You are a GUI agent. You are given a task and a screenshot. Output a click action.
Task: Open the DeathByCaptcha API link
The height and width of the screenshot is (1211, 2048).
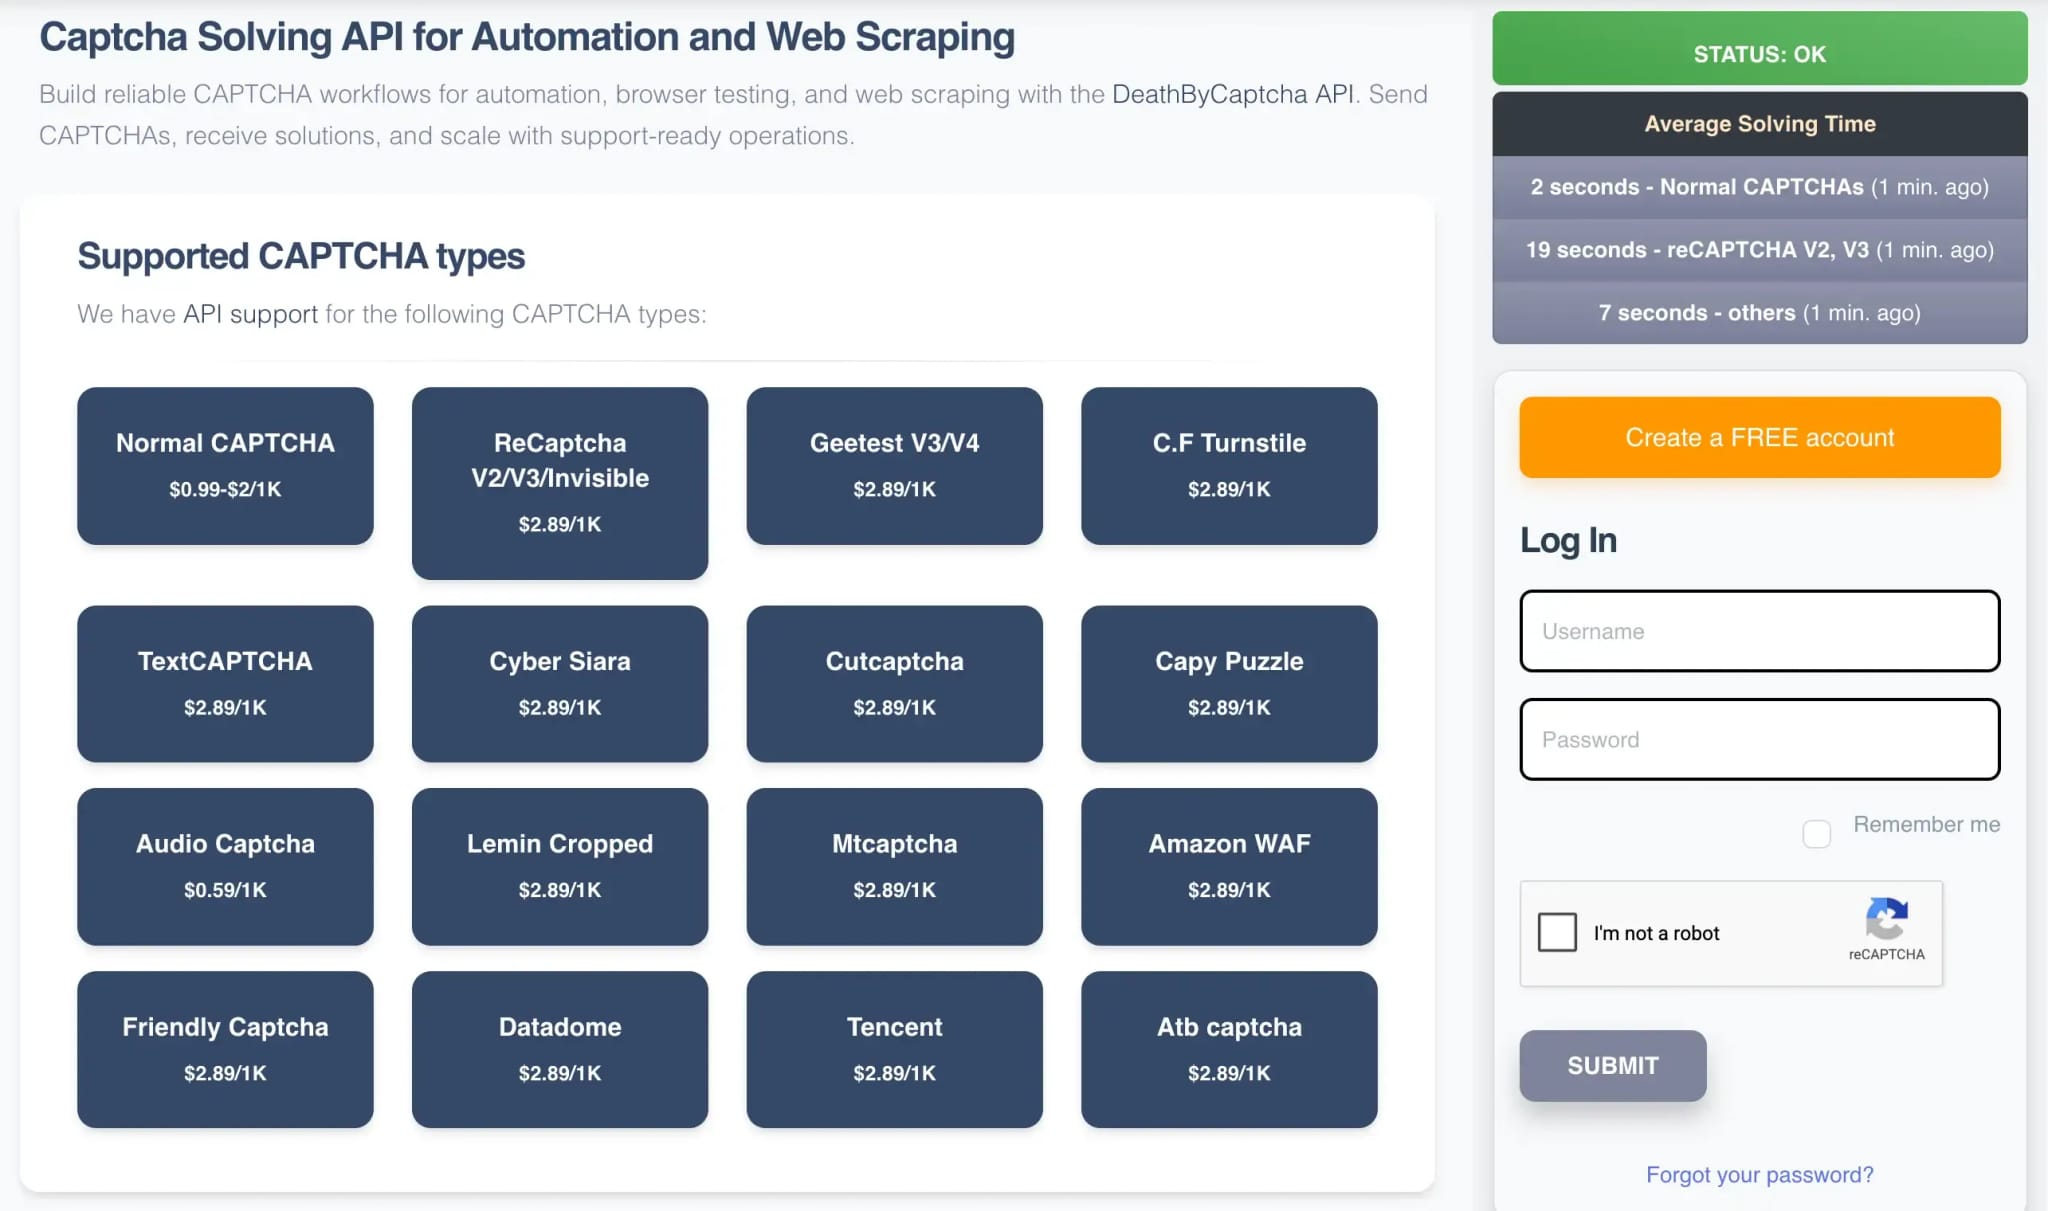[1232, 94]
